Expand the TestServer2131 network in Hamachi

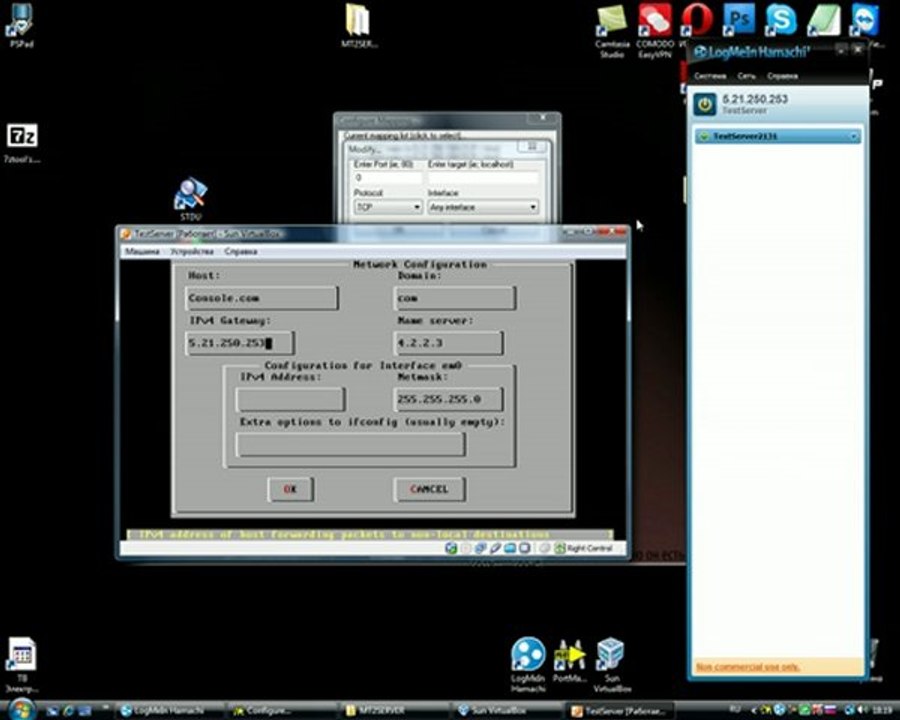[x=854, y=137]
